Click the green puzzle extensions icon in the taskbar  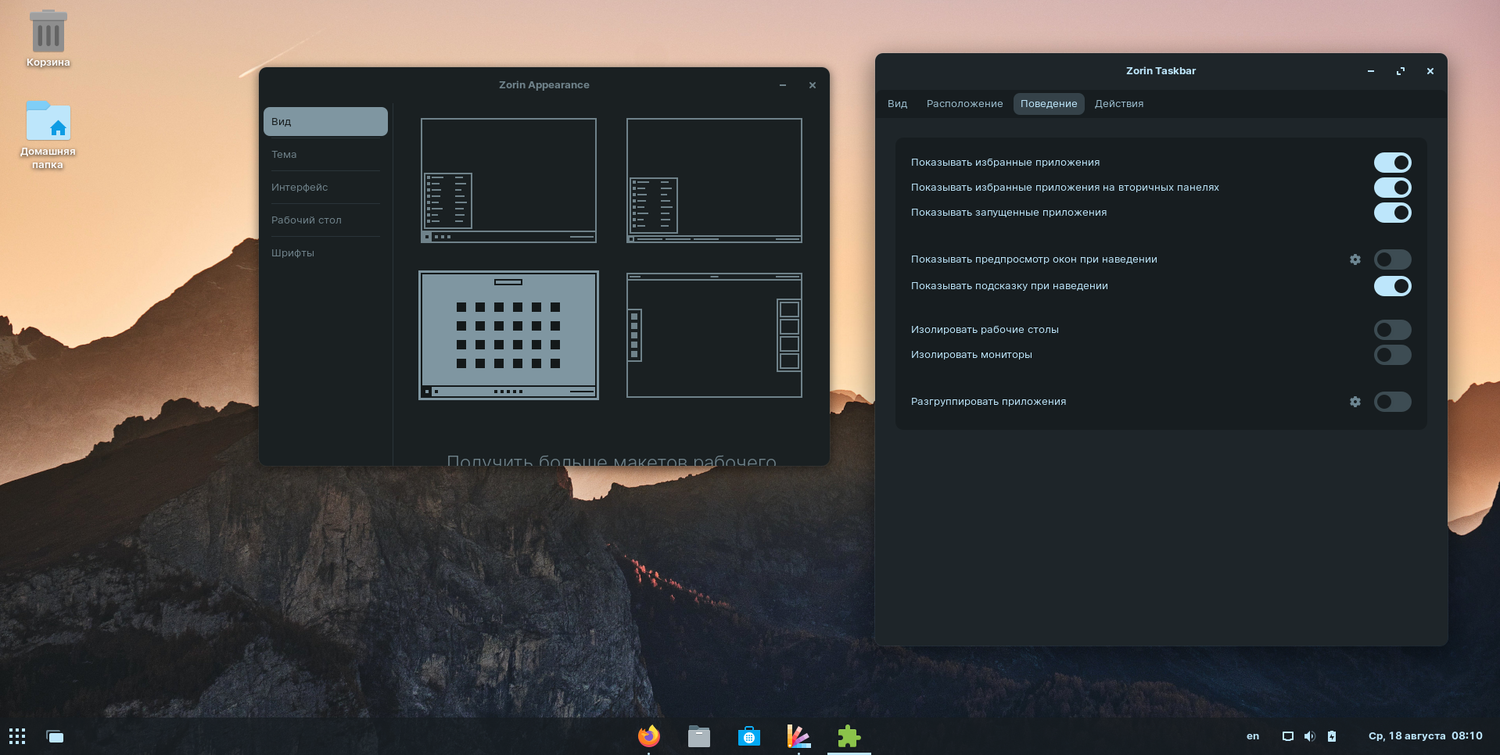(849, 736)
